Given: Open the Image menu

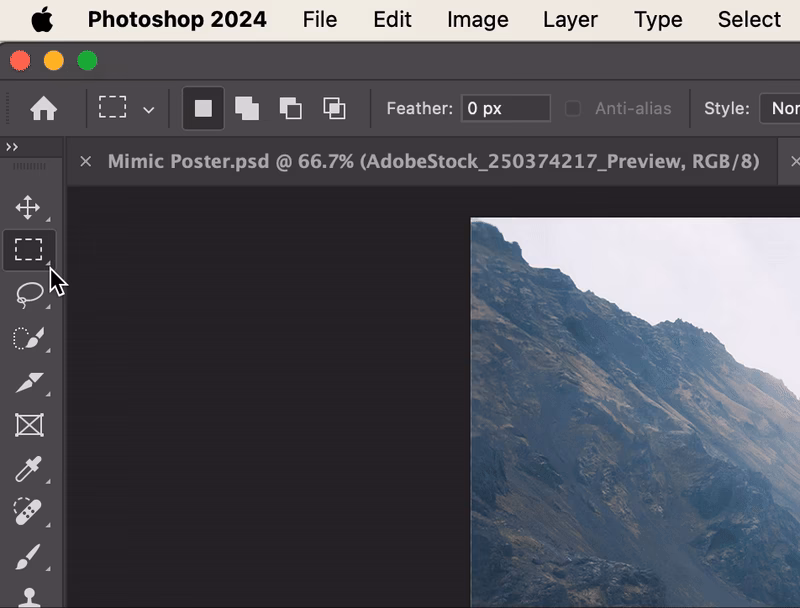Looking at the screenshot, I should pyautogui.click(x=477, y=19).
